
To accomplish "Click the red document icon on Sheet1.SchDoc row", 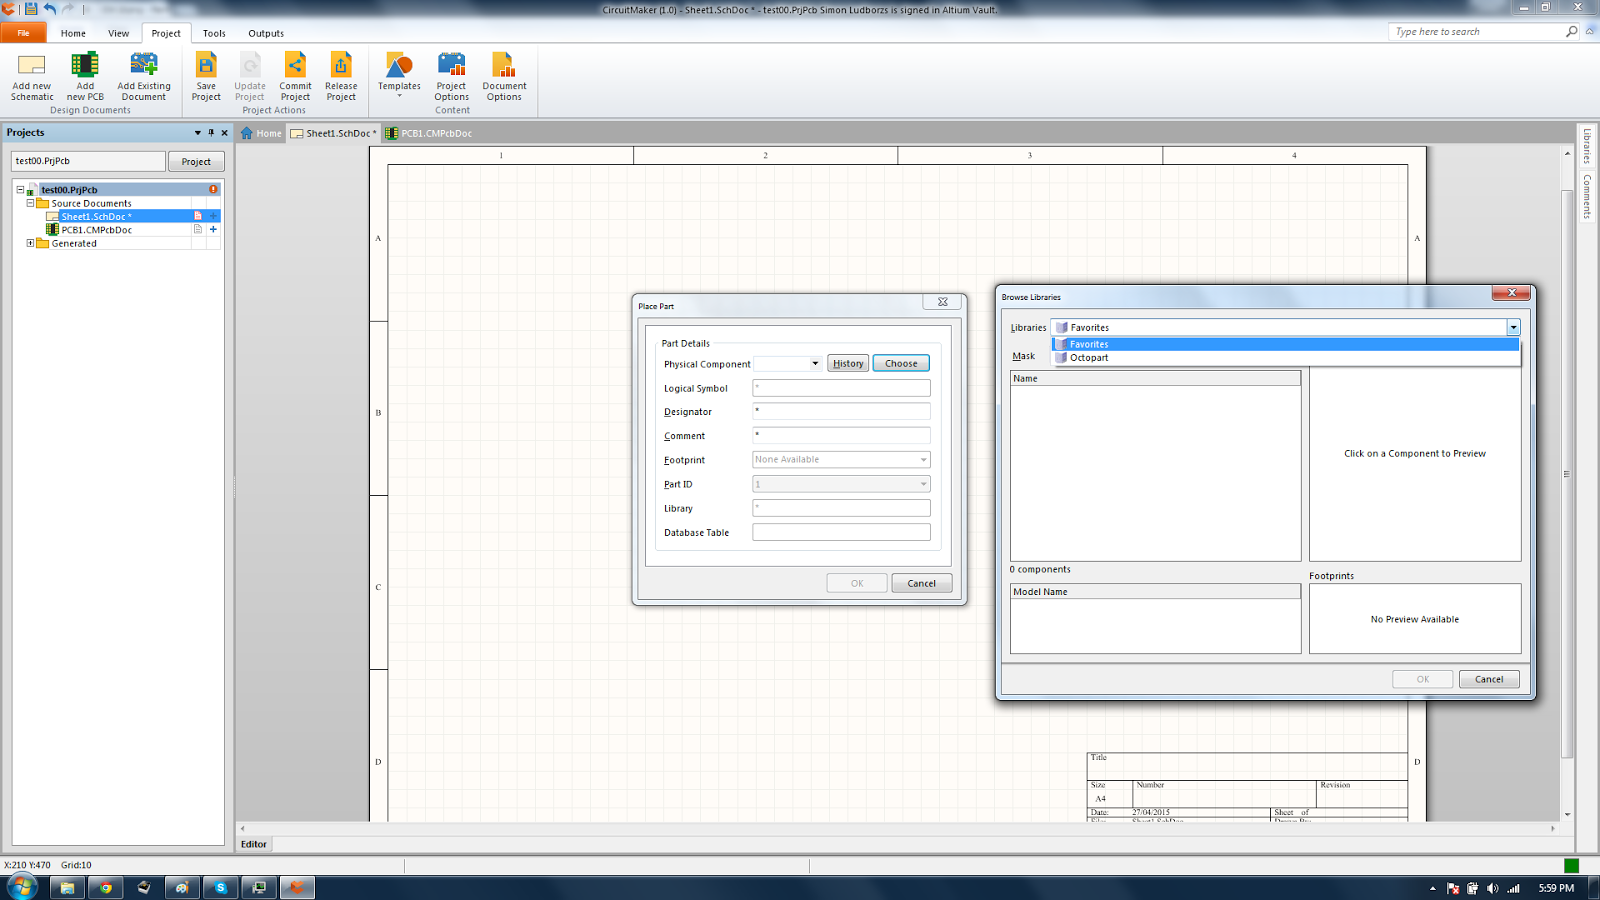I will tap(198, 216).
